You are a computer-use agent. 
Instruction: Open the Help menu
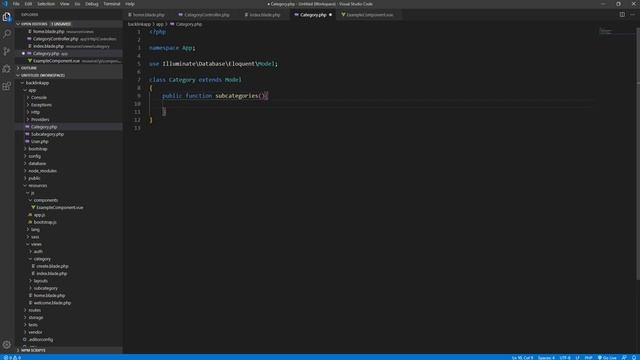(x=130, y=4)
